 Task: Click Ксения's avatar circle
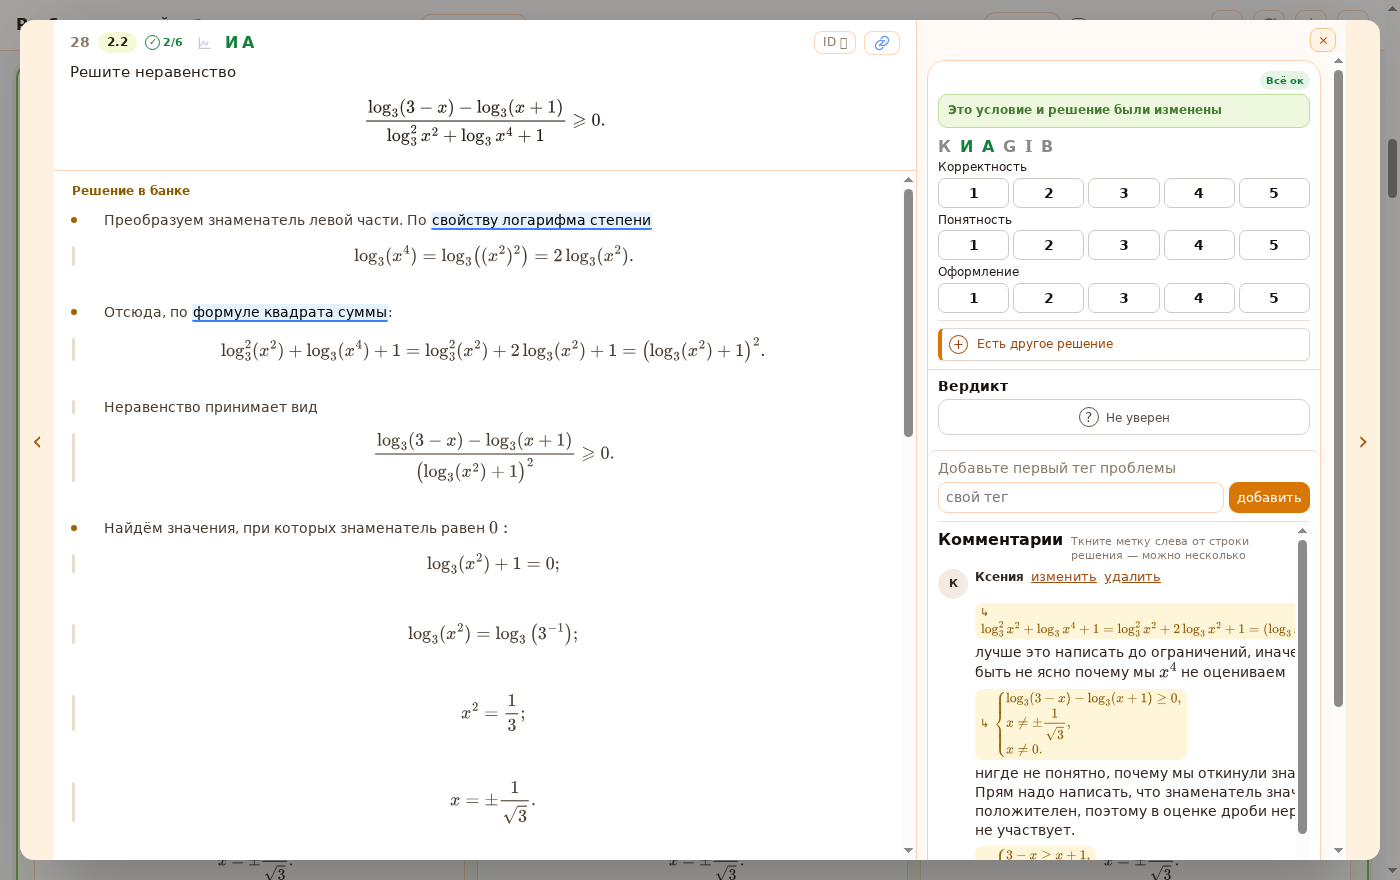[953, 584]
